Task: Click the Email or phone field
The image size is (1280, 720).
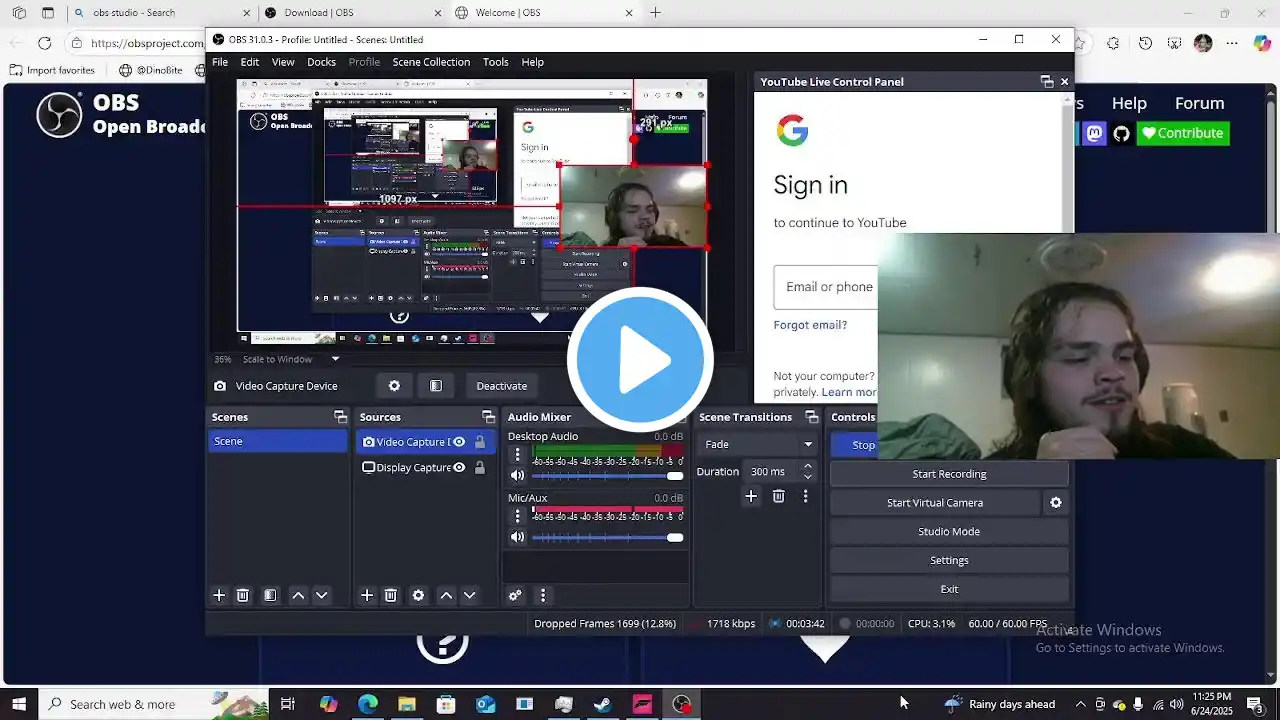Action: pyautogui.click(x=825, y=287)
